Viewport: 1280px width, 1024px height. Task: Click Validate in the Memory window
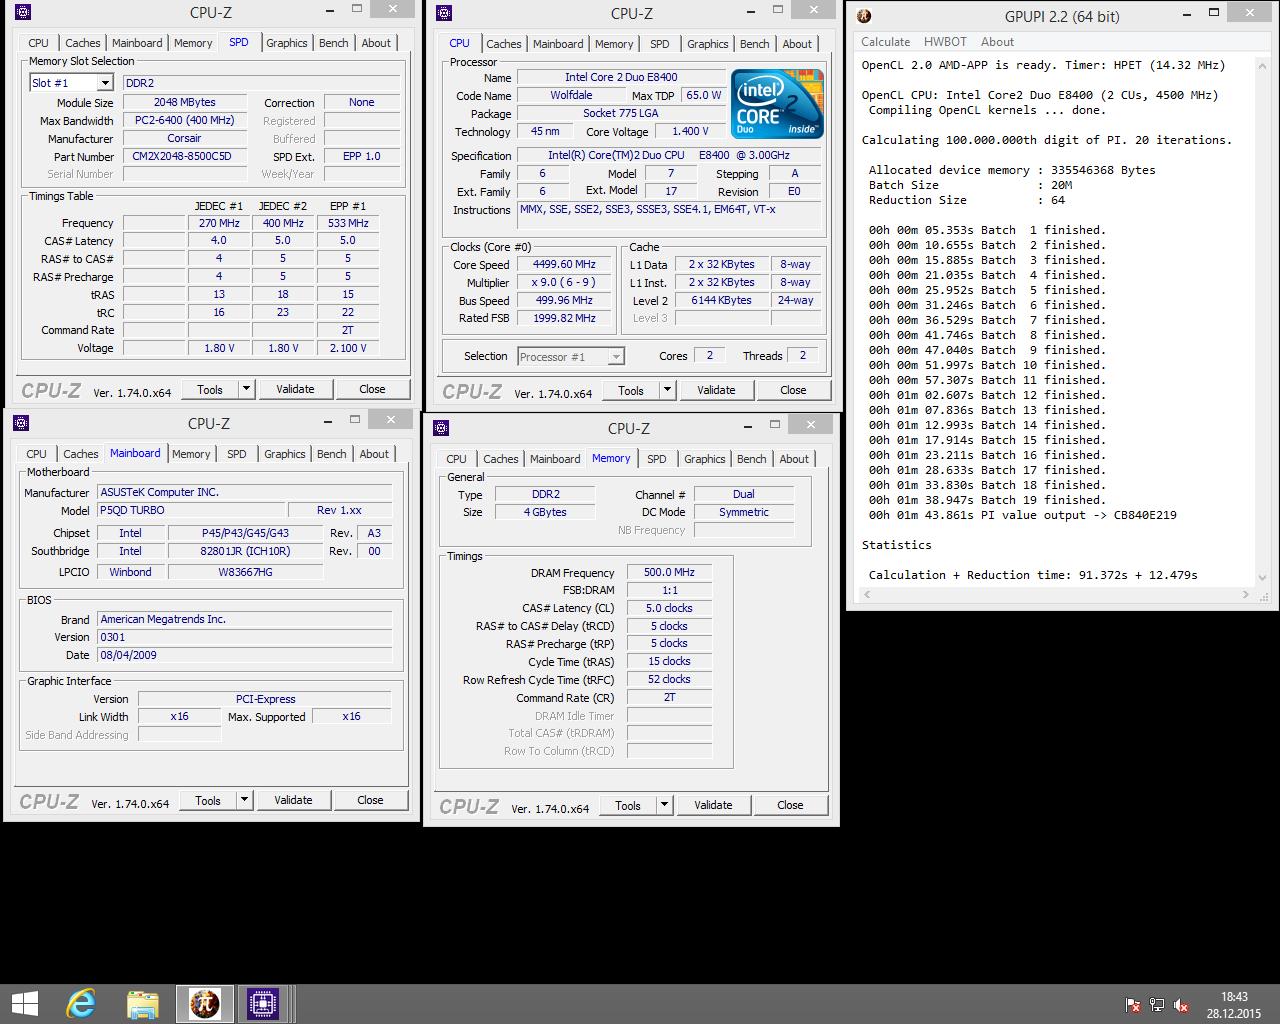tap(713, 805)
